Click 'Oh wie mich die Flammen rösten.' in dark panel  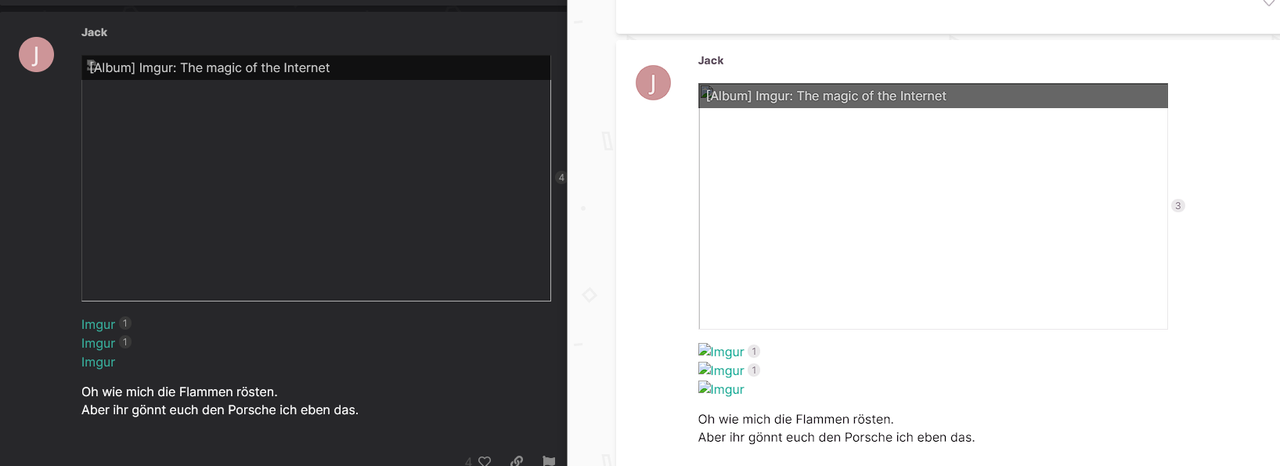pos(179,391)
